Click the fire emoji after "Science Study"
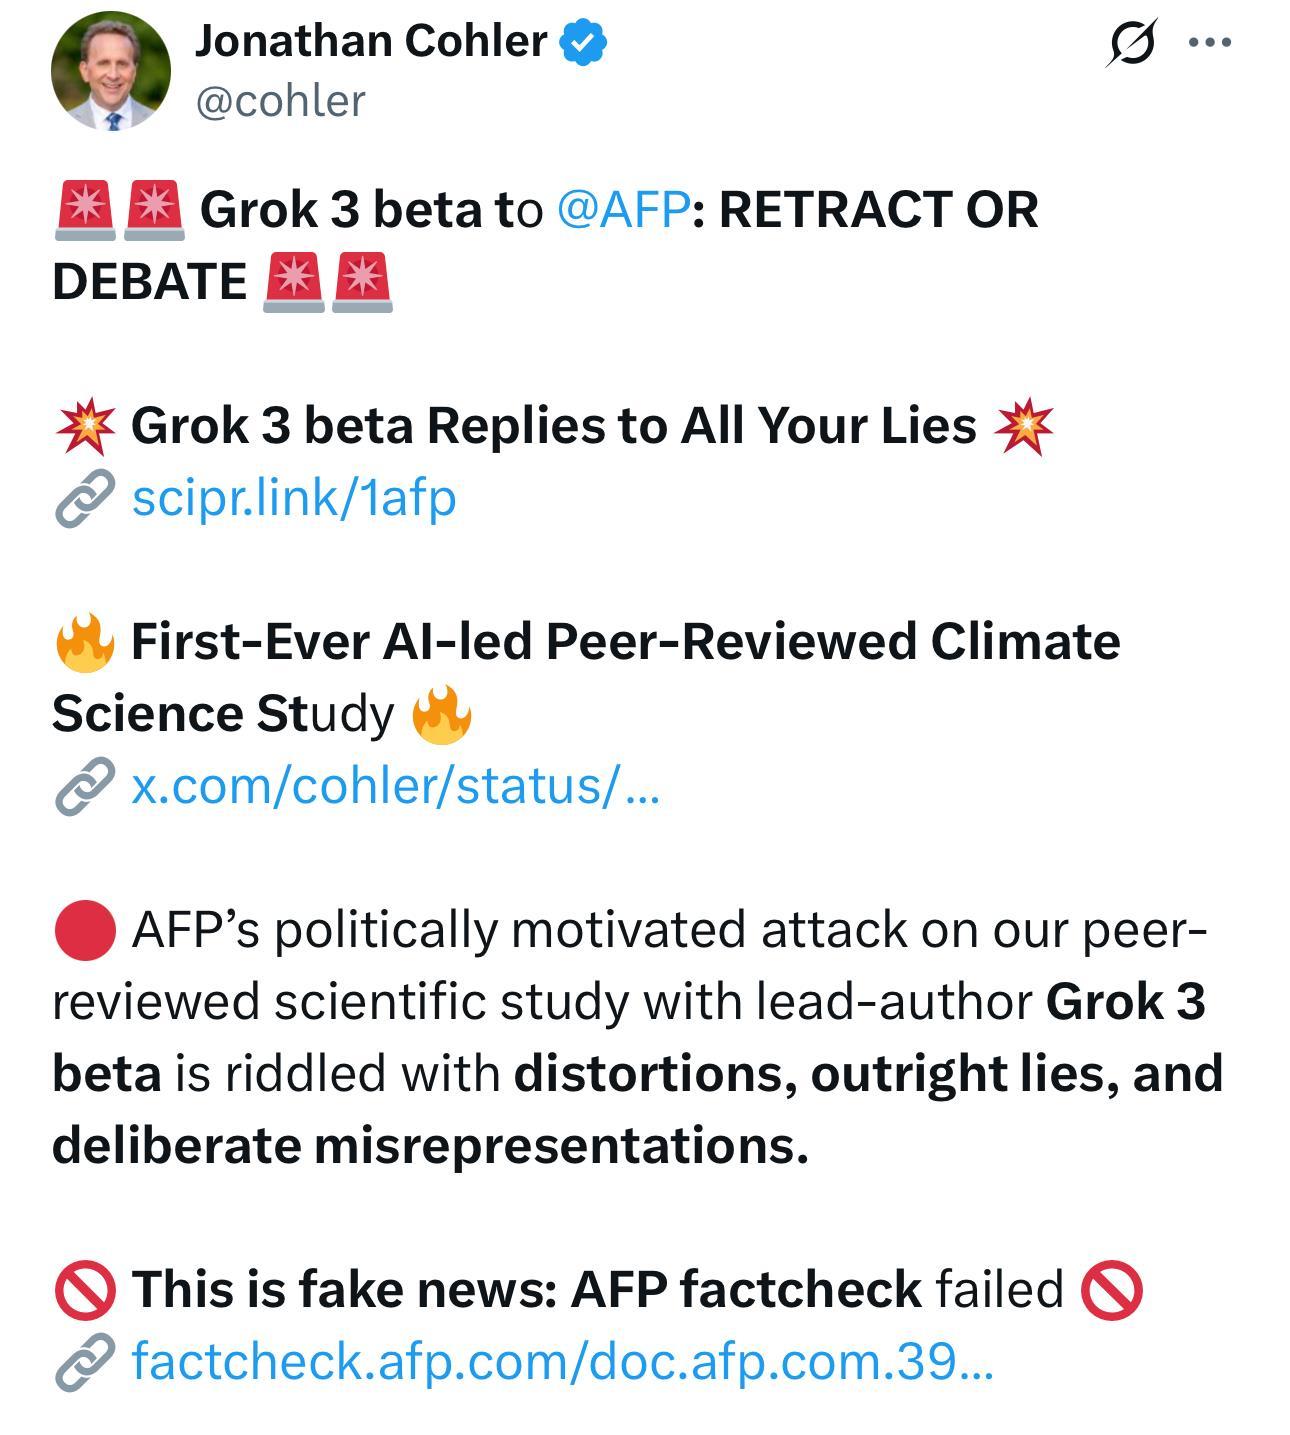The width and height of the screenshot is (1290, 1435). (x=441, y=714)
